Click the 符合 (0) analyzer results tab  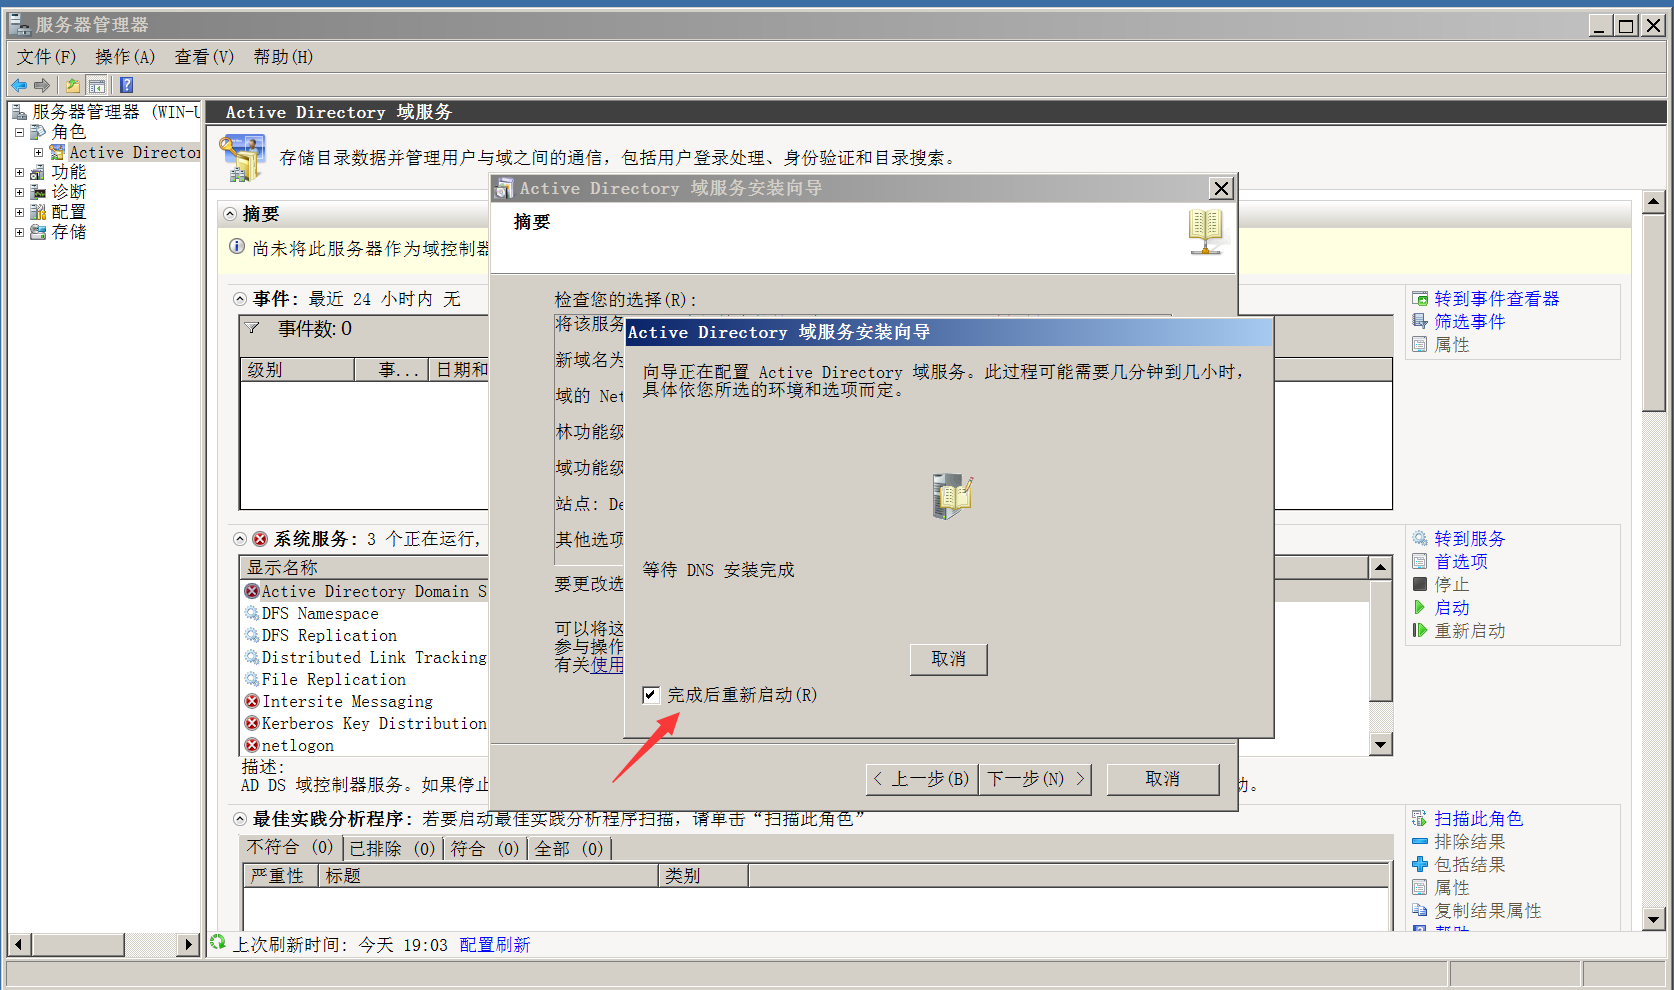485,848
